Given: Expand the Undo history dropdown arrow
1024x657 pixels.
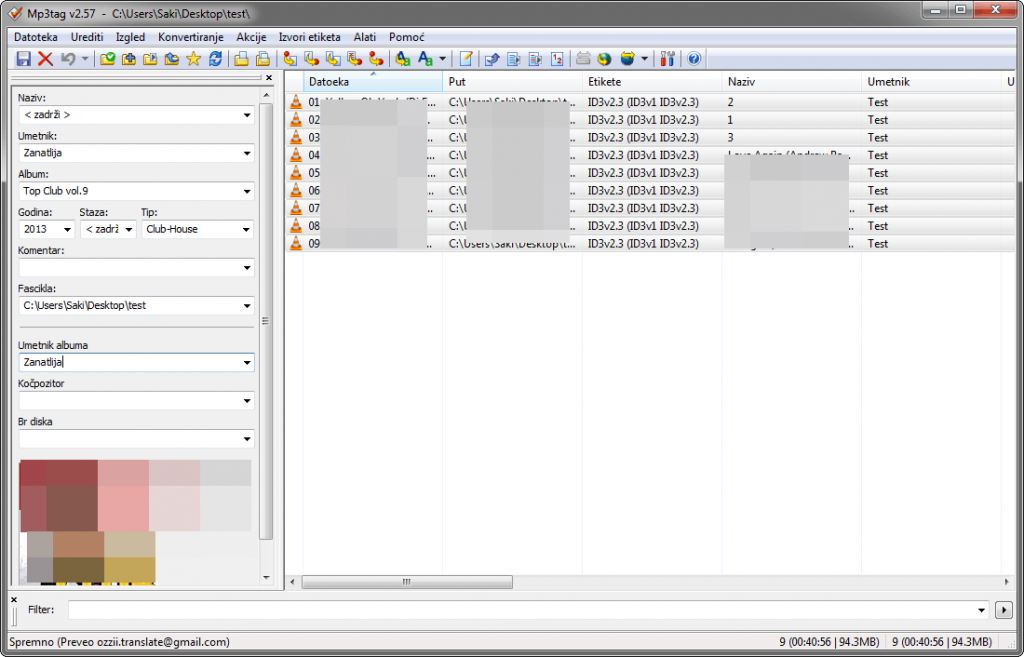Looking at the screenshot, I should tap(85, 59).
